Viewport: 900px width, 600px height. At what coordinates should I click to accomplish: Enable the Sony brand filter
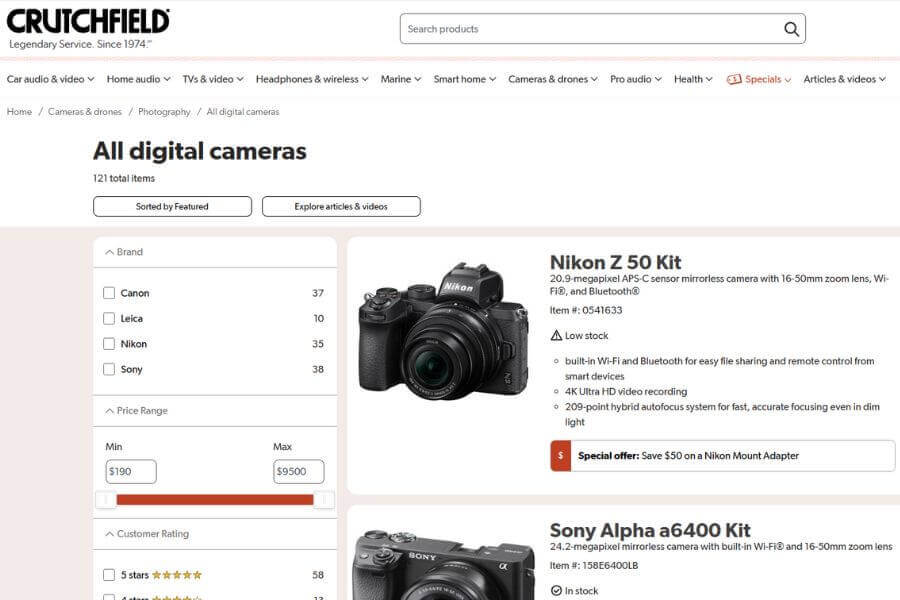[109, 369]
